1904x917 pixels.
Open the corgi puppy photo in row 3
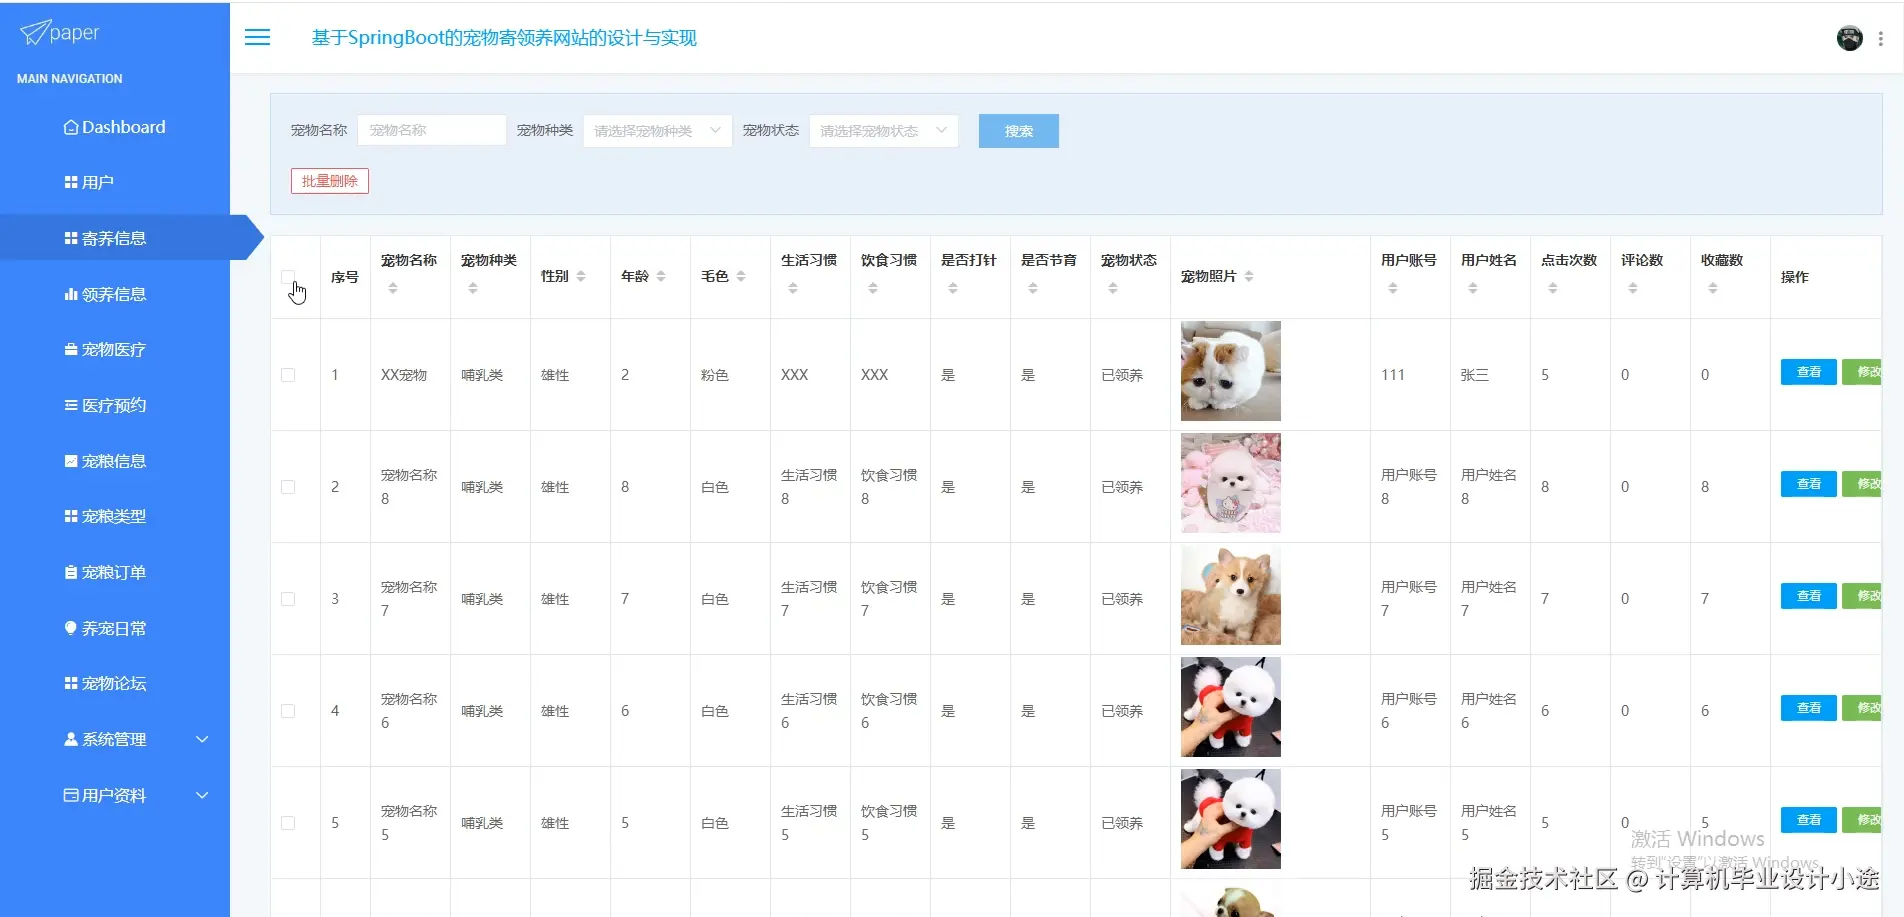[1230, 595]
